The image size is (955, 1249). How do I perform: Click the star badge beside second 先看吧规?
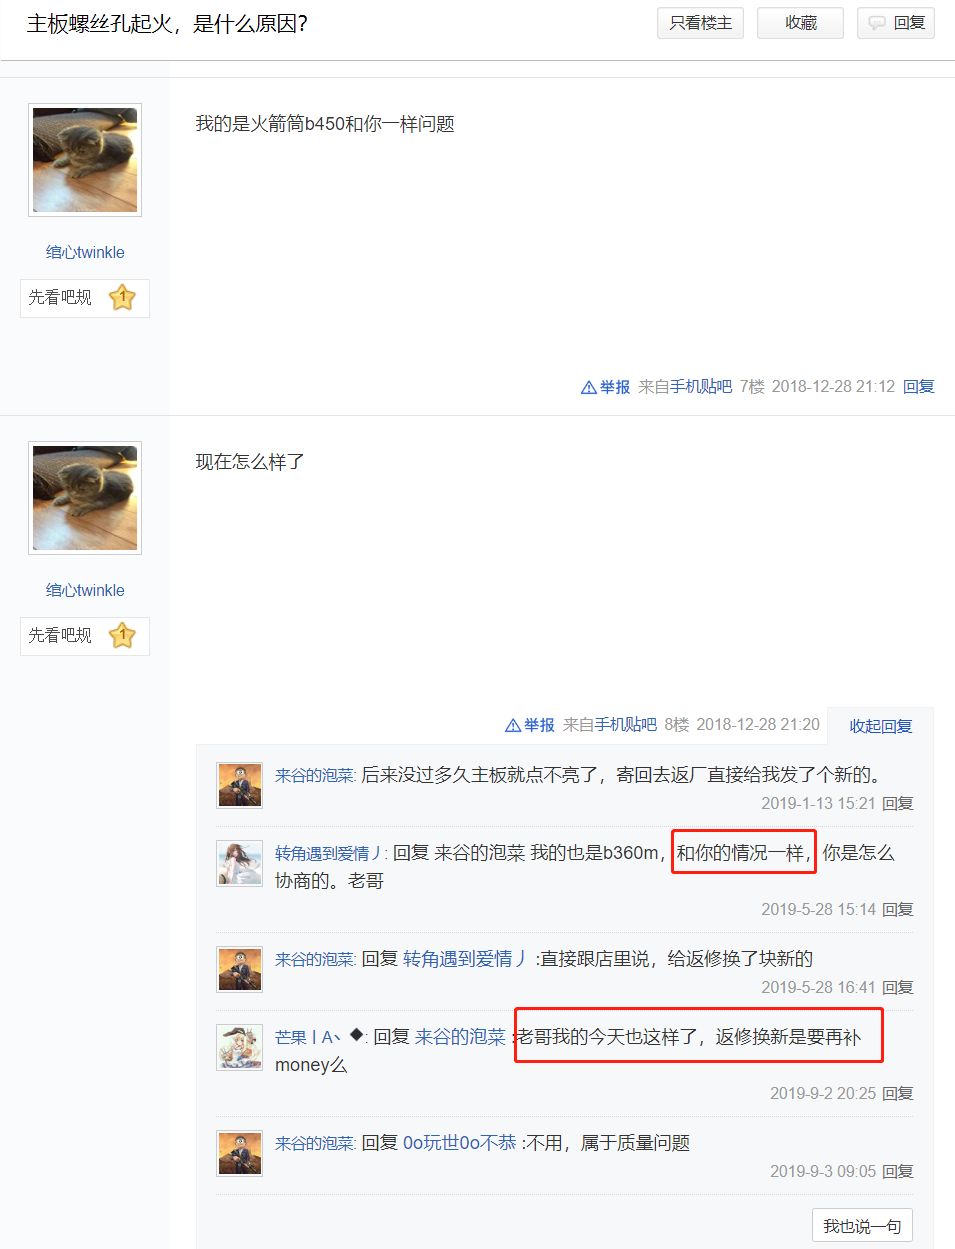(x=122, y=635)
